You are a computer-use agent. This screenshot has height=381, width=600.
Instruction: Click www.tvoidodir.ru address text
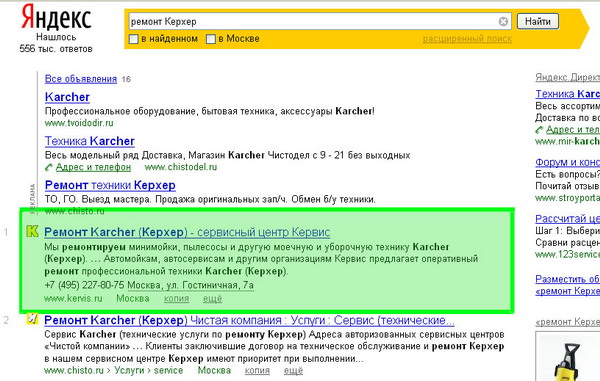pyautogui.click(x=79, y=123)
